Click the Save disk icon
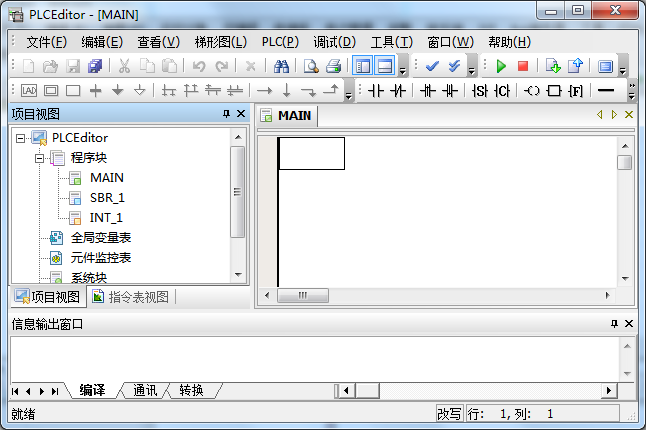Viewport: 646px width, 430px height. click(x=73, y=66)
